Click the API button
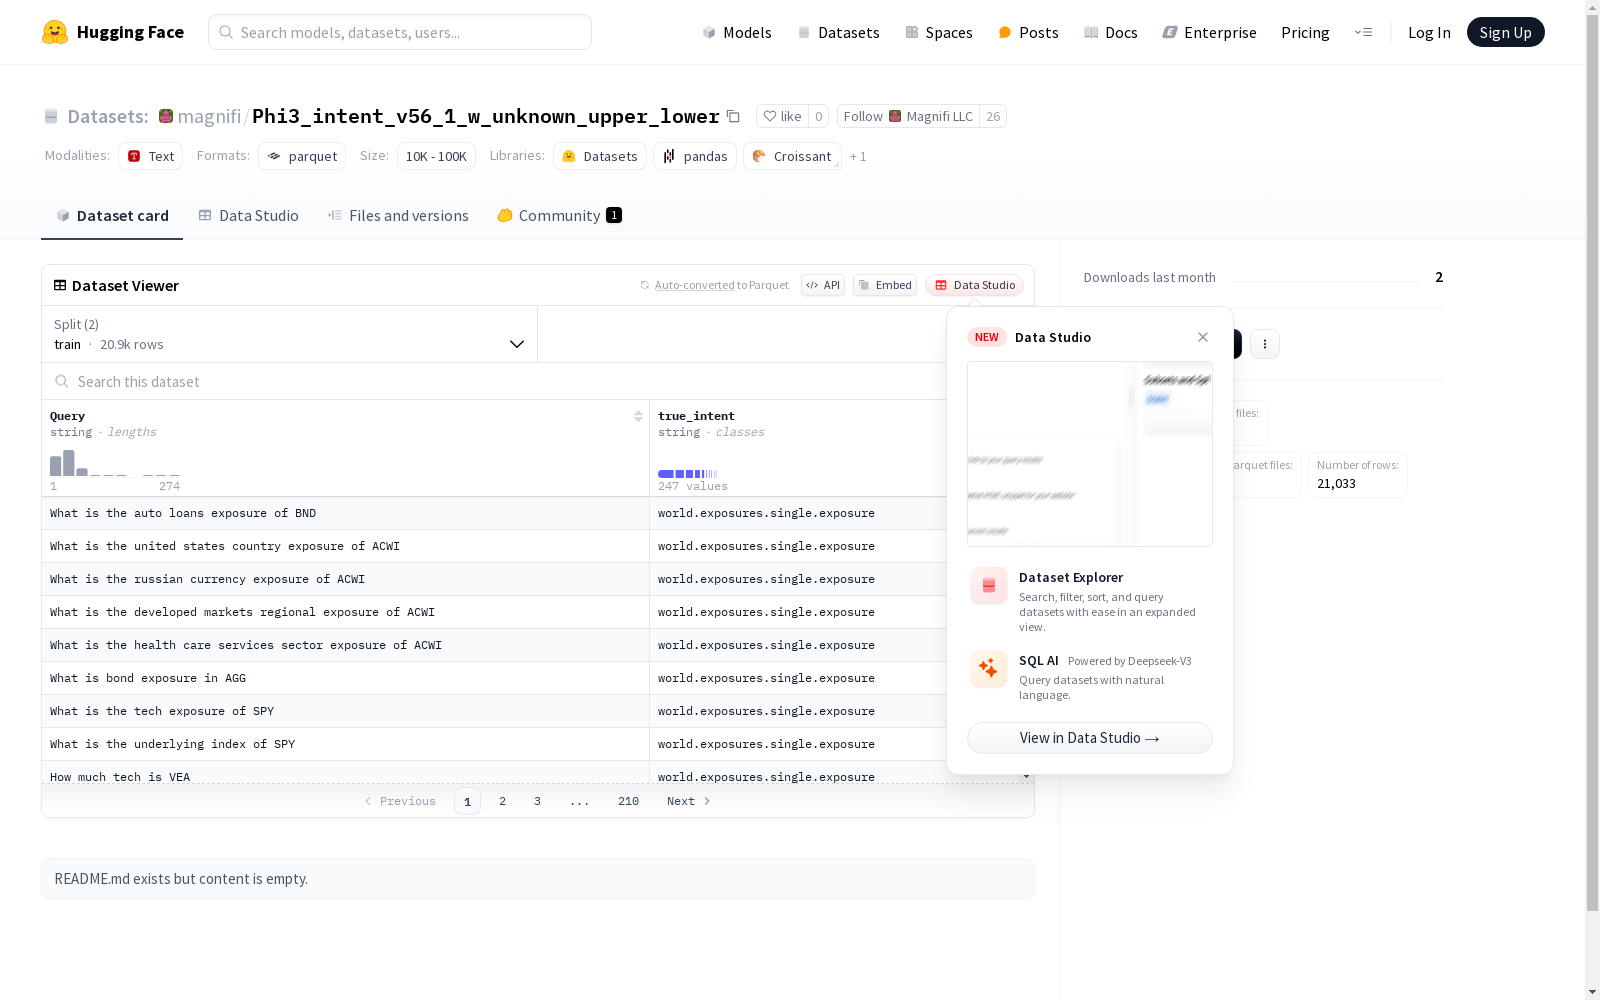The width and height of the screenshot is (1600, 1000). coord(823,285)
